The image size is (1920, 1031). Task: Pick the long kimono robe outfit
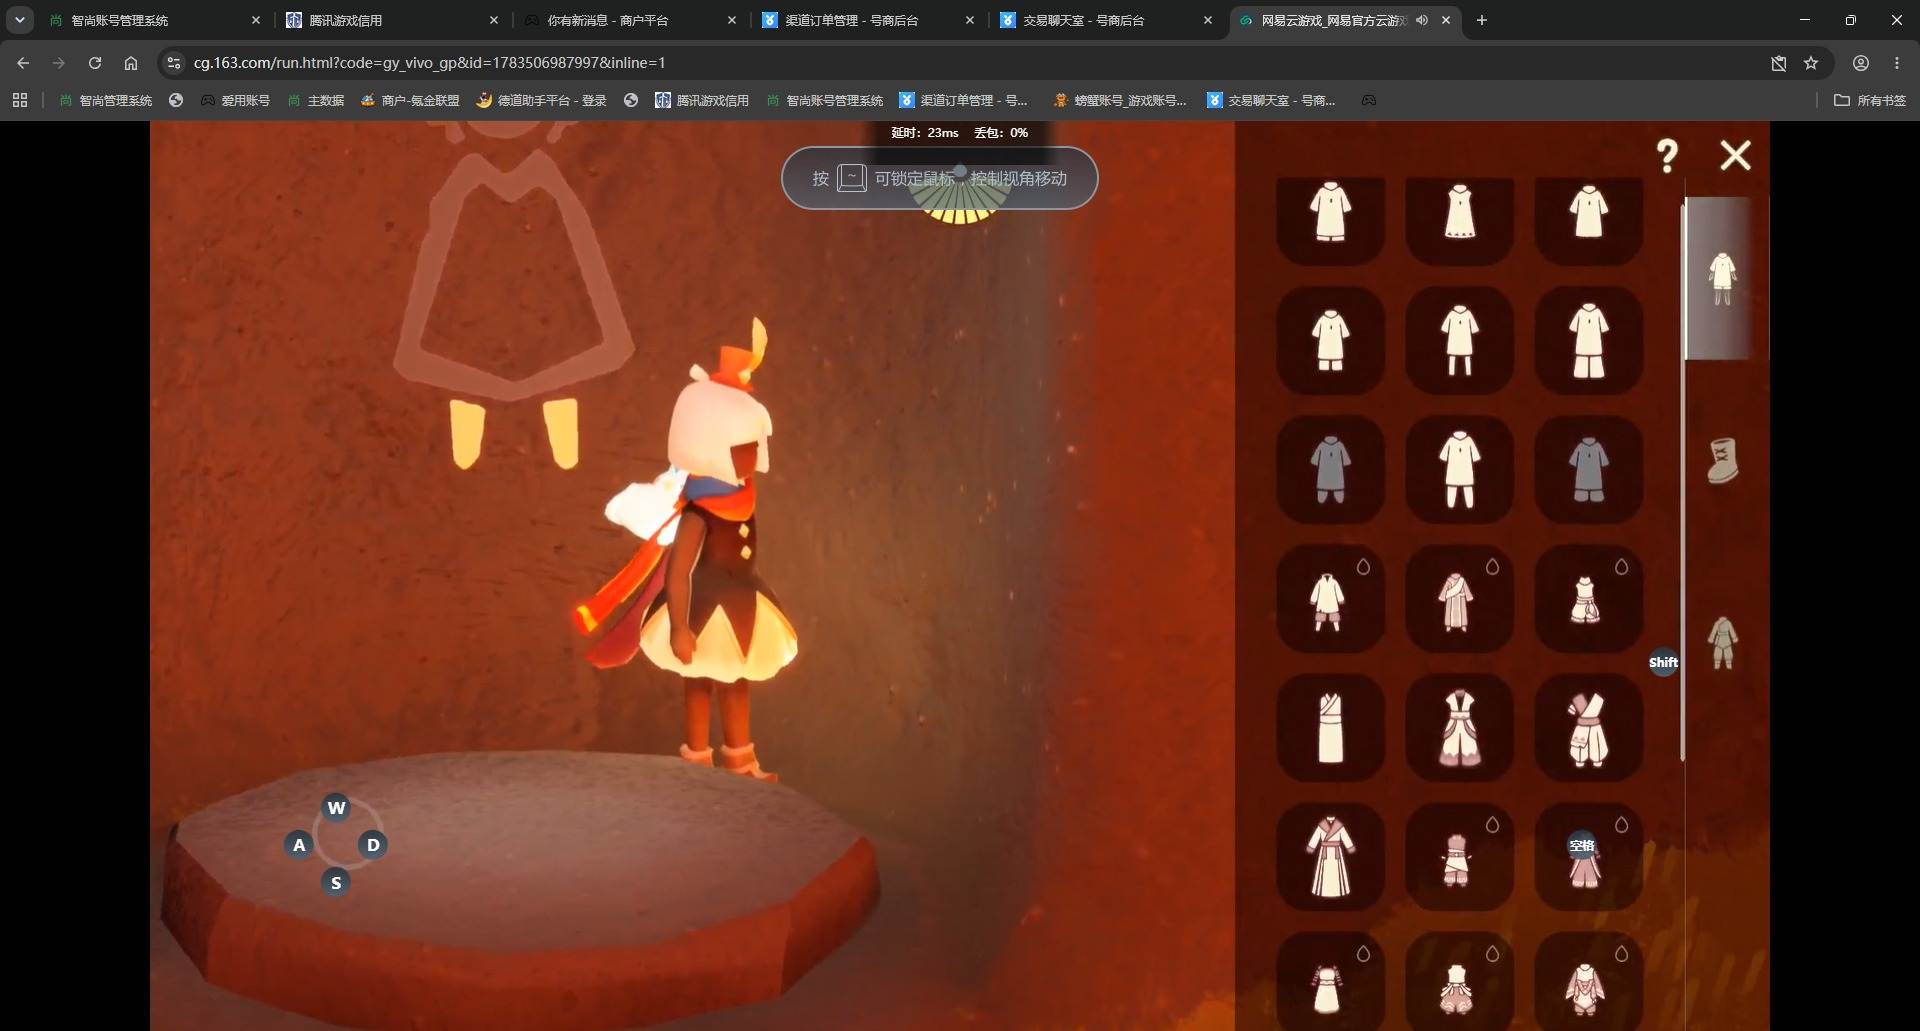click(1330, 857)
